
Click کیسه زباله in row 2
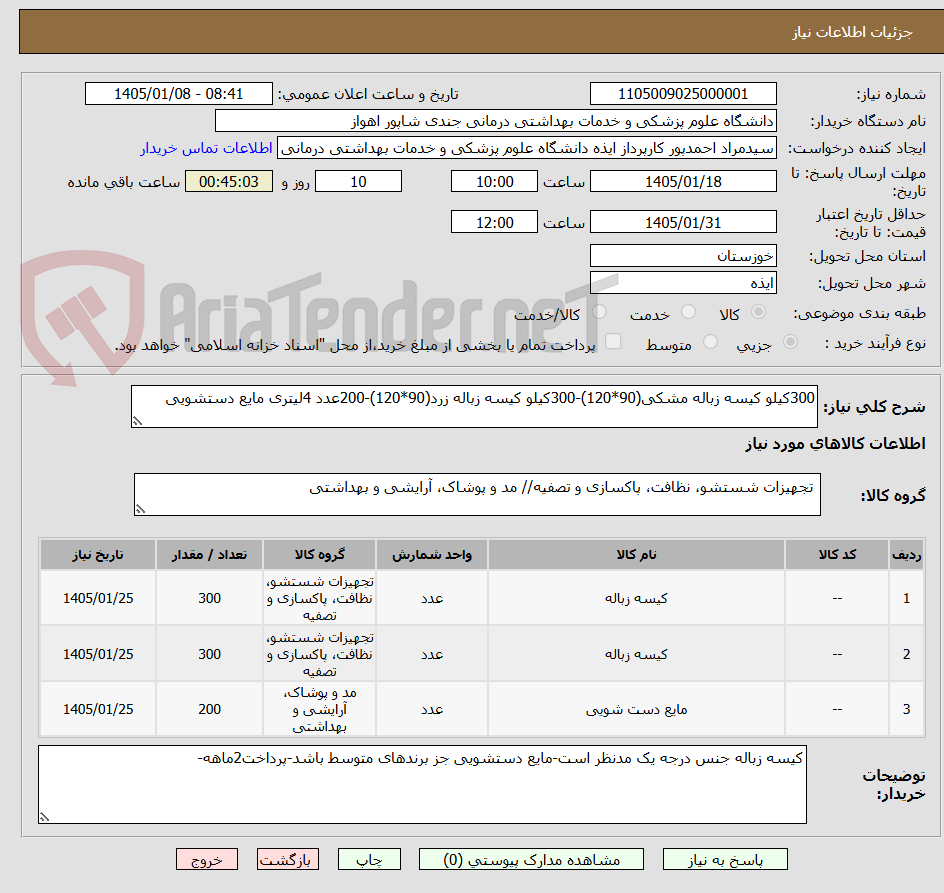(636, 654)
